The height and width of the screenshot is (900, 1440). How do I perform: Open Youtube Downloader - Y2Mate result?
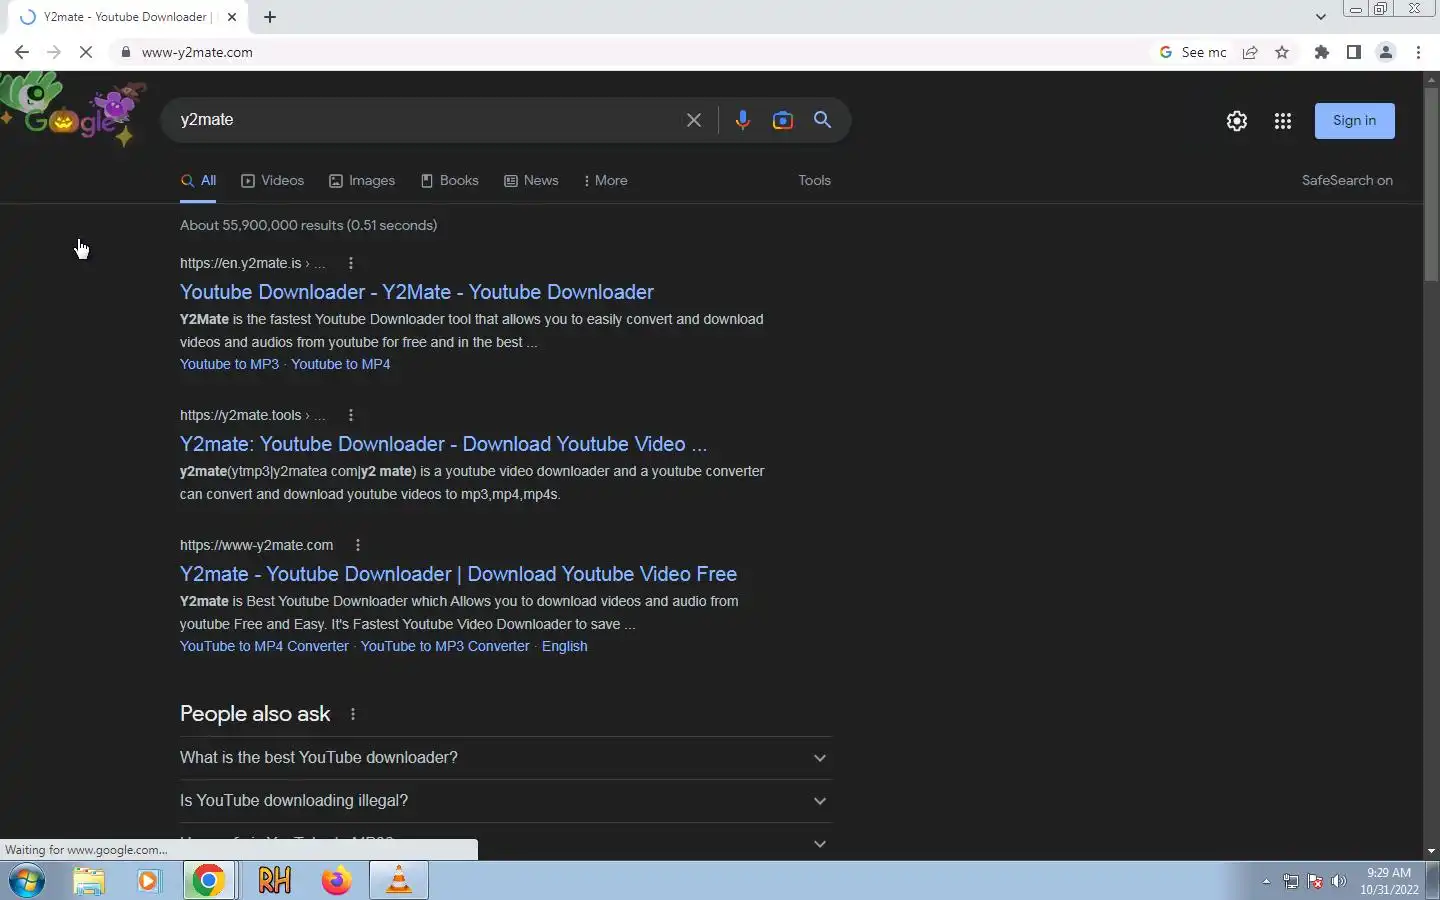[x=417, y=292]
